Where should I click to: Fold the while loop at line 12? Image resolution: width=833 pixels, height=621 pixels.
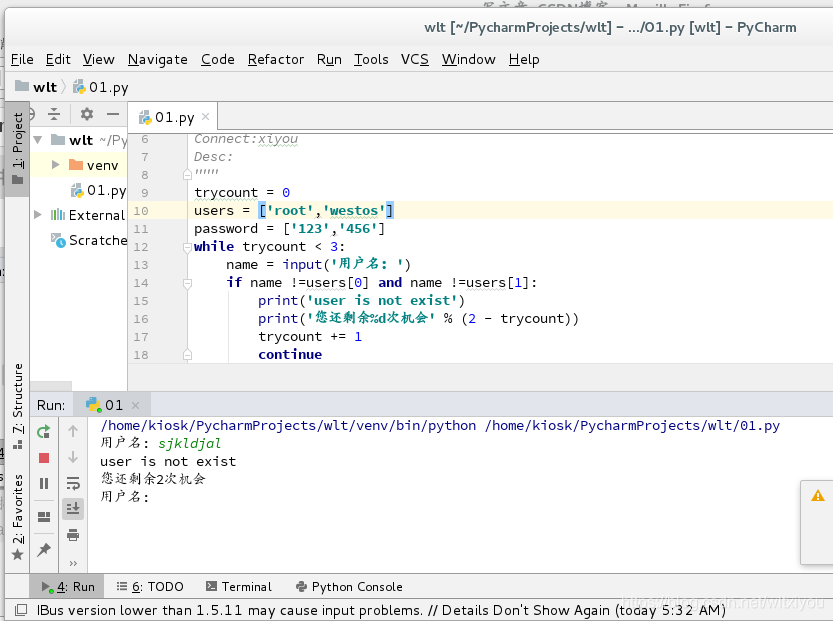coord(187,247)
